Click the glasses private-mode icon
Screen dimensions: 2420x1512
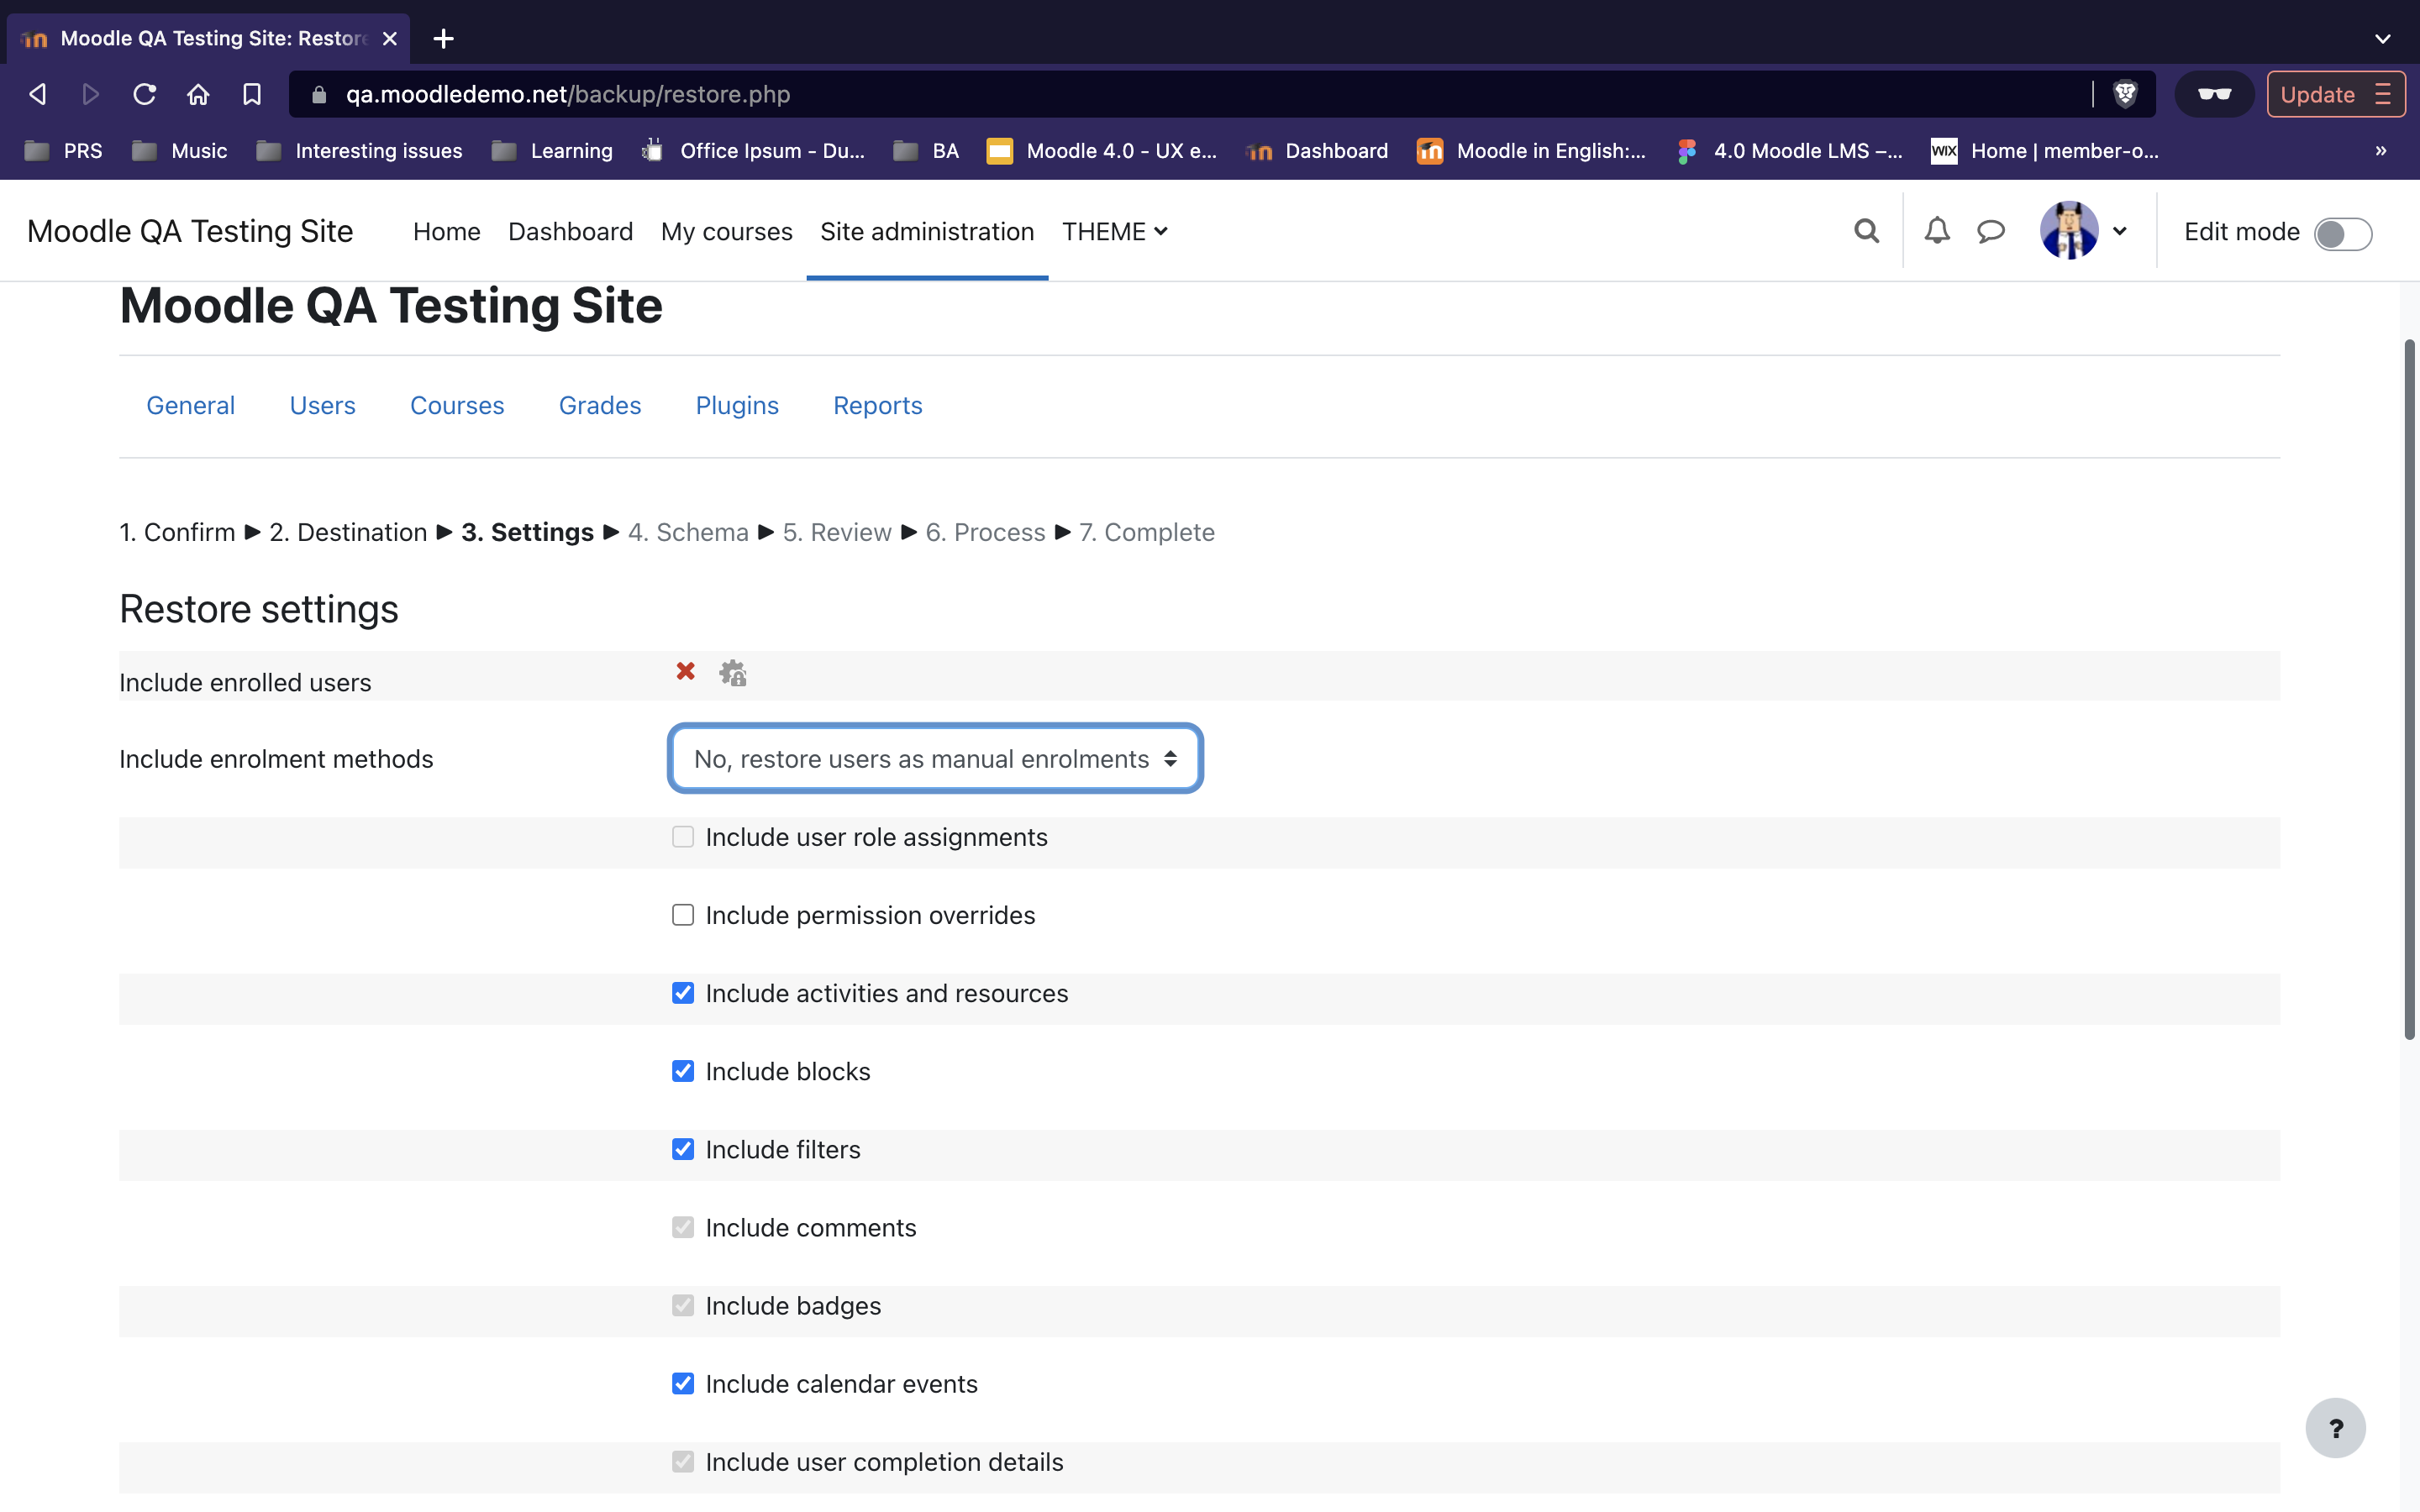click(2214, 94)
